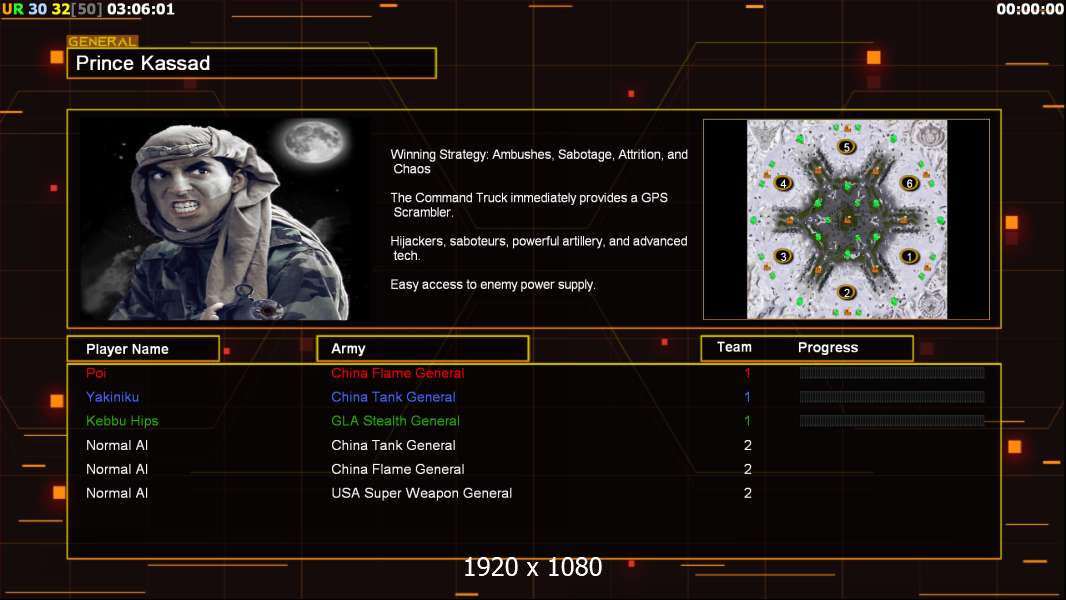Viewport: 1066px width, 600px height.
Task: Click team number 1 in Kebbu Hips' row
Action: click(747, 421)
